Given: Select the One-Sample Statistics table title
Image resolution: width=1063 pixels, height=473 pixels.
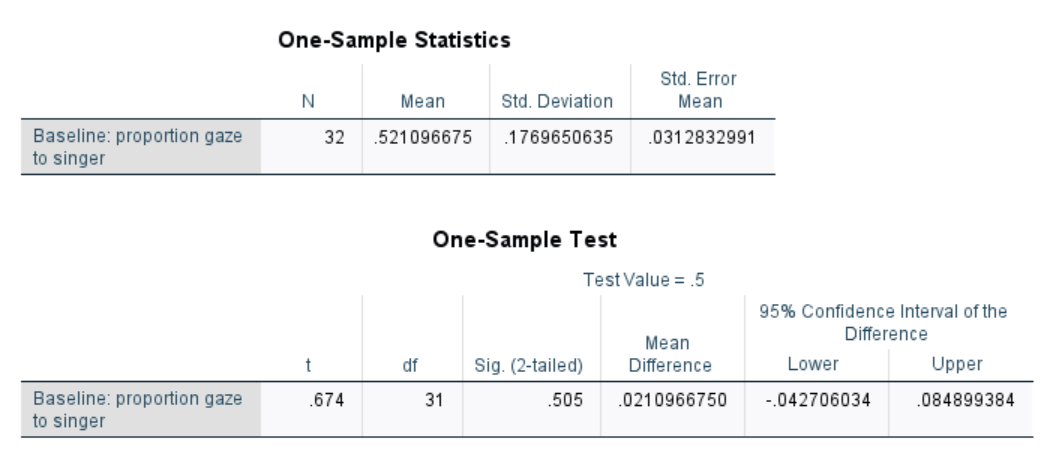Looking at the screenshot, I should (x=394, y=40).
